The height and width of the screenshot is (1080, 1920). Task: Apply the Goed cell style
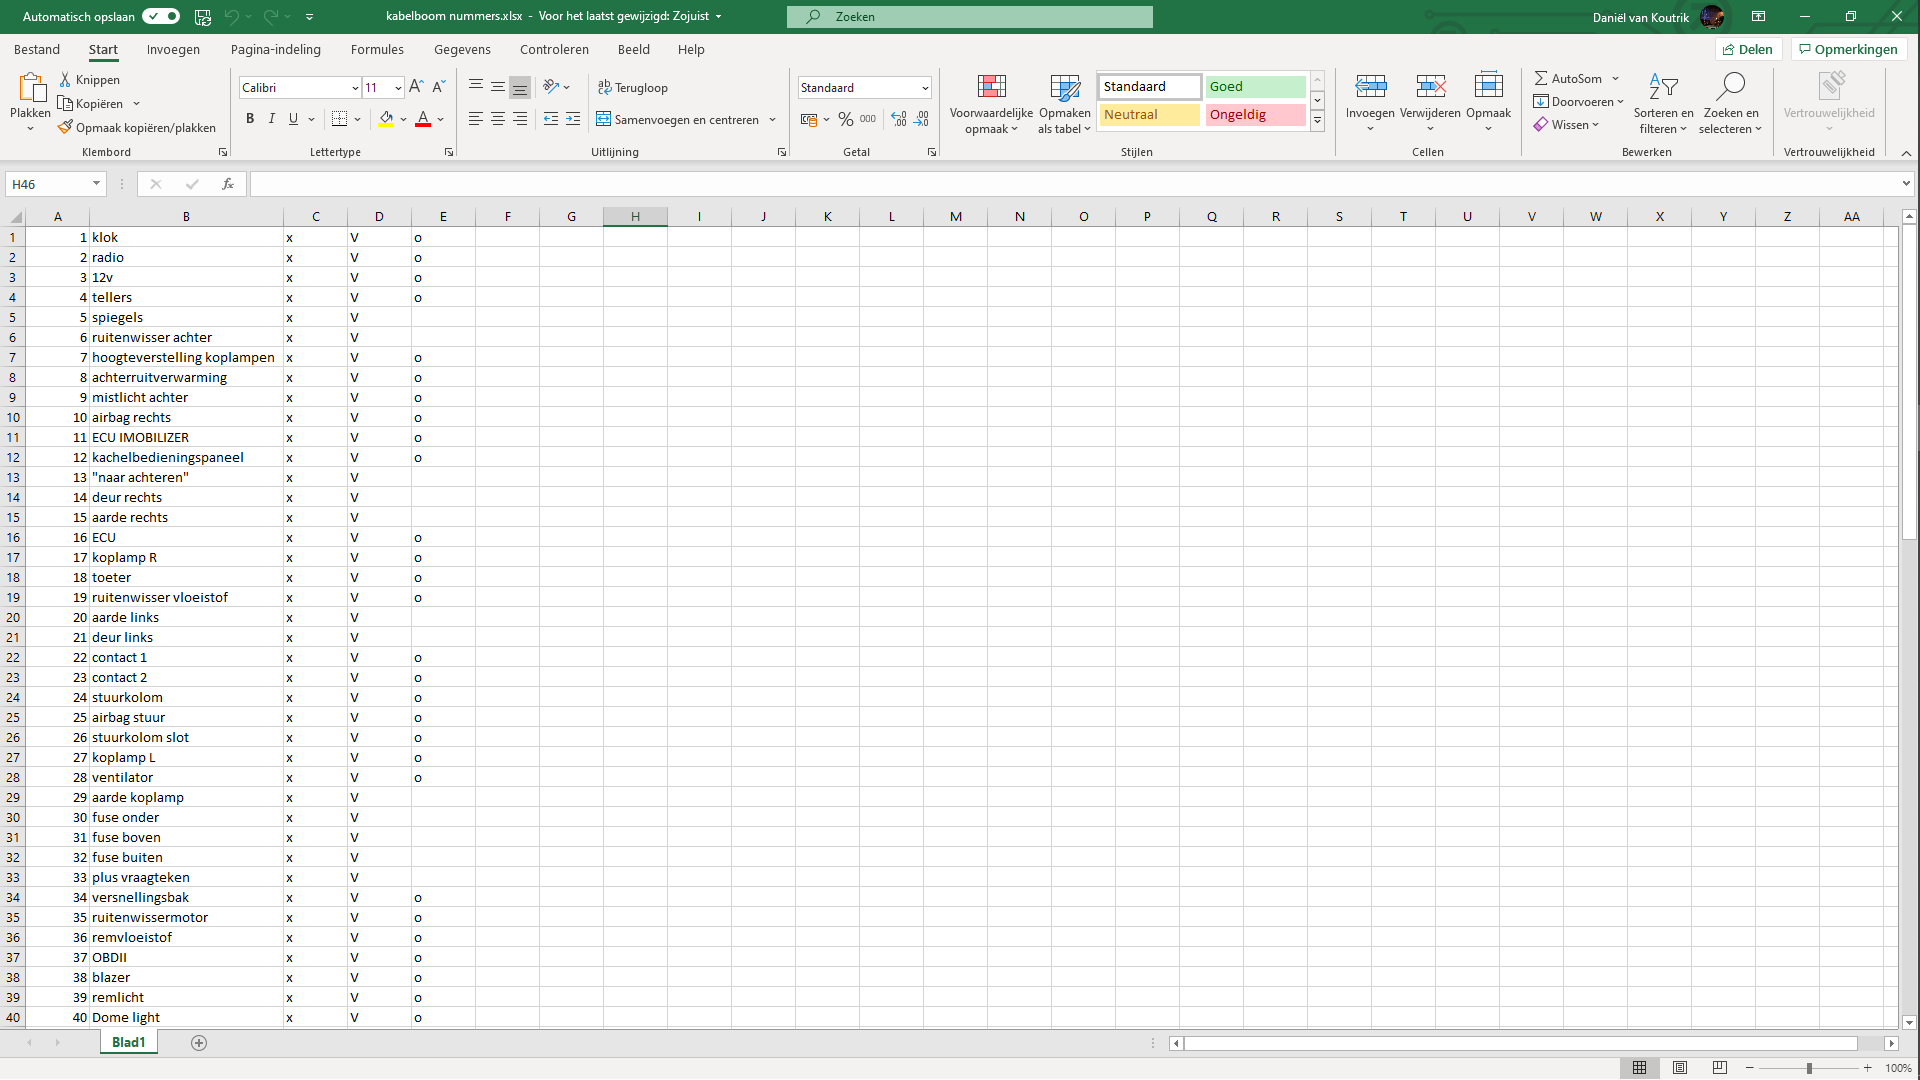(x=1255, y=86)
